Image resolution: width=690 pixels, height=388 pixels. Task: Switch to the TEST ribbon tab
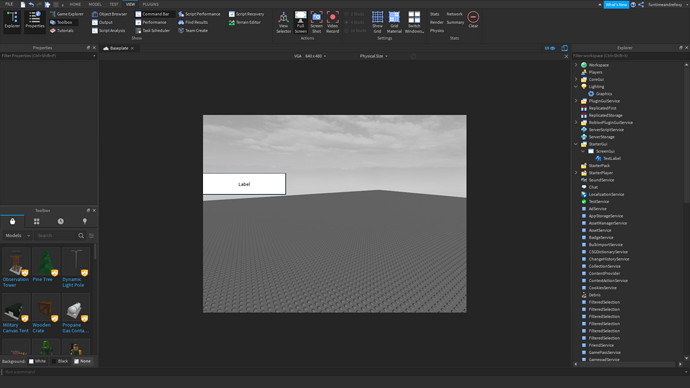pos(114,4)
